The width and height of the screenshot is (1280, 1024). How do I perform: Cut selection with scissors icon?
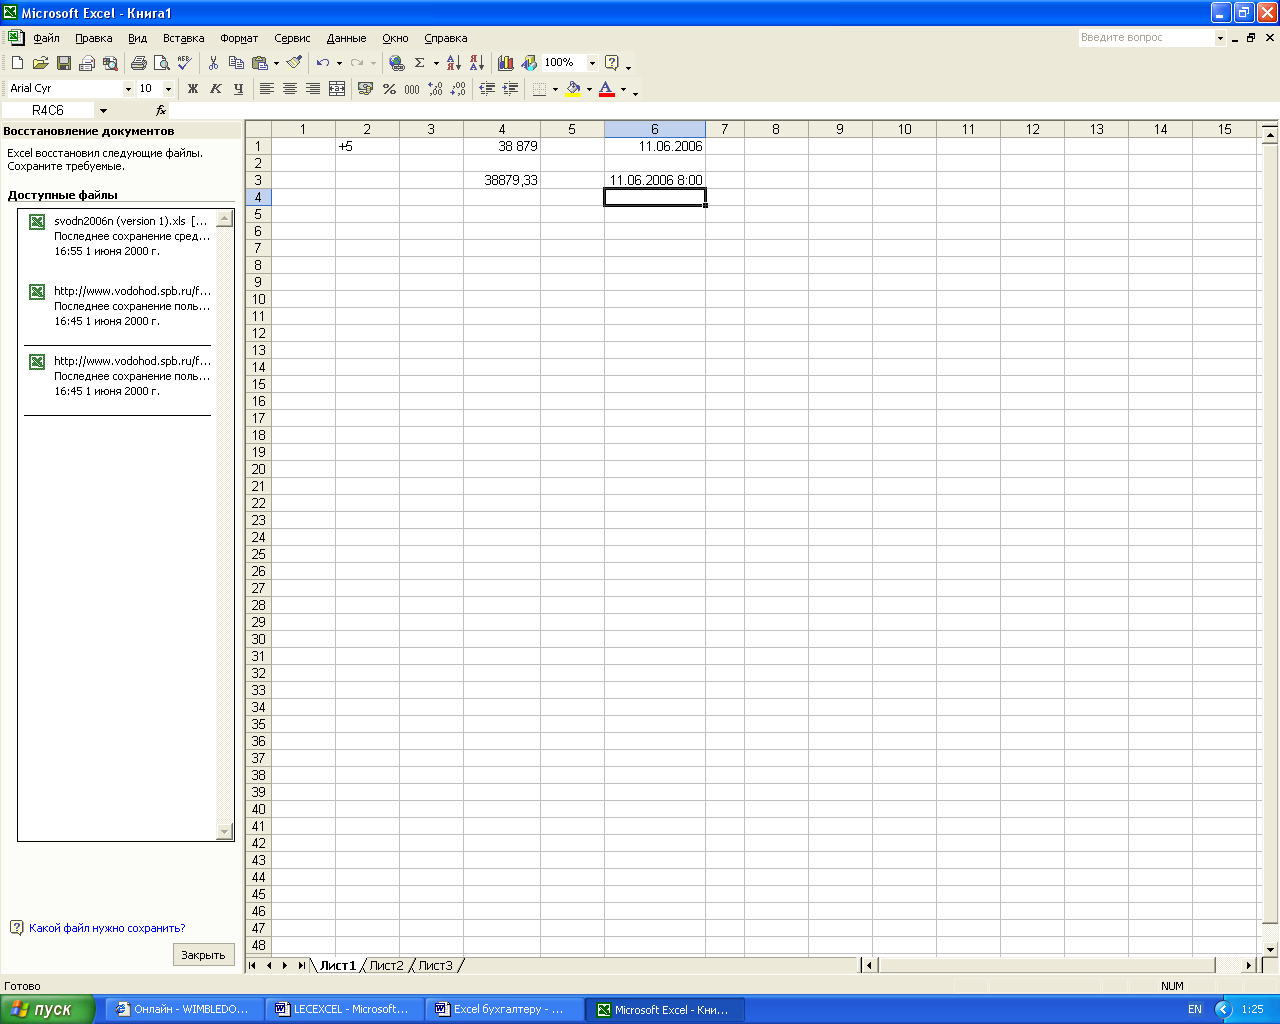click(213, 63)
